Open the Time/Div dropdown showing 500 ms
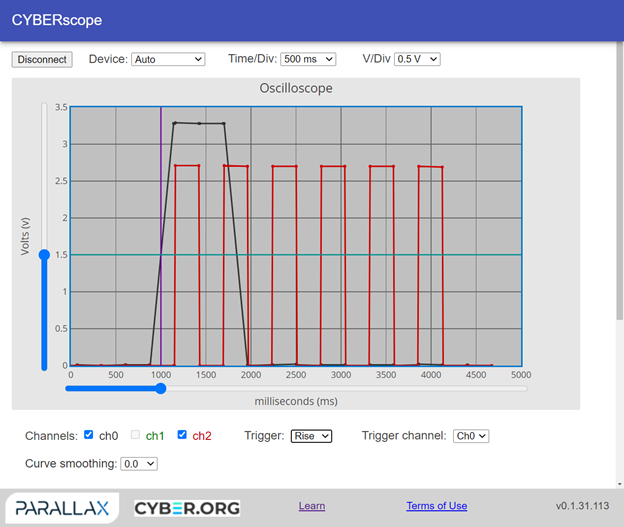Screen dimensions: 624x527 click(308, 59)
